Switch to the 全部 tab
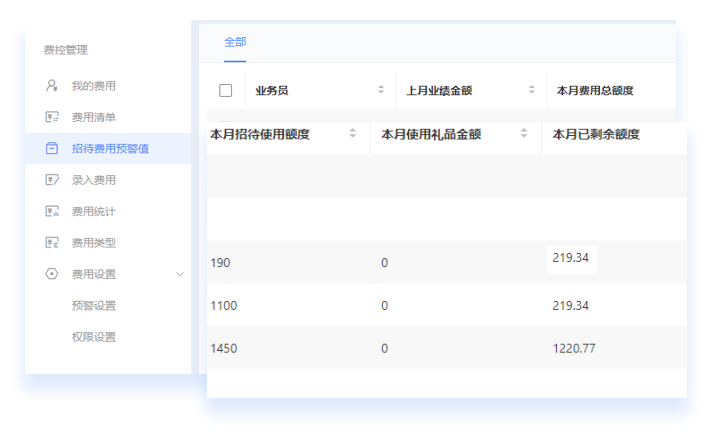The height and width of the screenshot is (434, 712). click(x=235, y=42)
